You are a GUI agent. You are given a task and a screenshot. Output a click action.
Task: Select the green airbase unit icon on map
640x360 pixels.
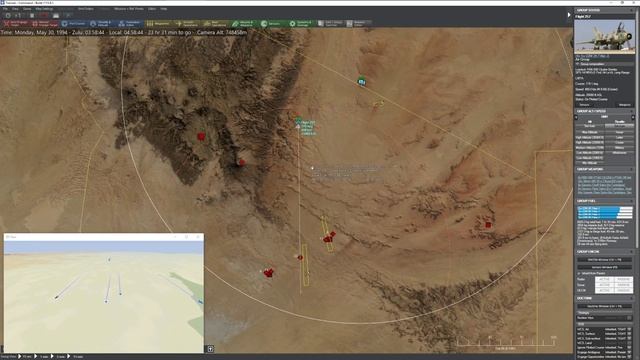pos(361,81)
